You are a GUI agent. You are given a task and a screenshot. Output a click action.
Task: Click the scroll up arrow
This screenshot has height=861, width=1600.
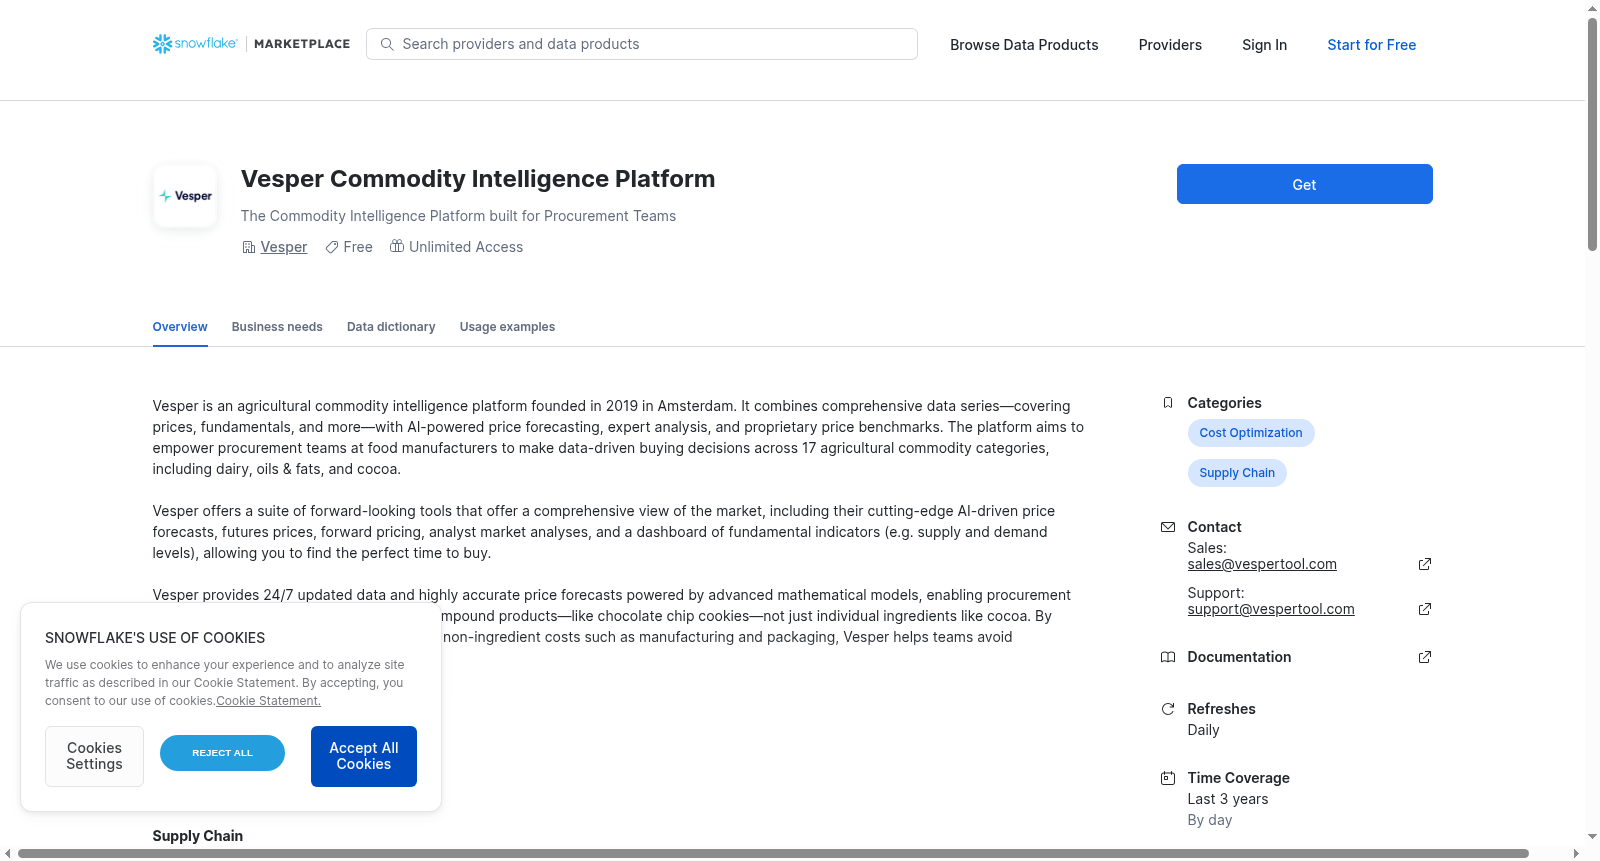pos(1592,8)
